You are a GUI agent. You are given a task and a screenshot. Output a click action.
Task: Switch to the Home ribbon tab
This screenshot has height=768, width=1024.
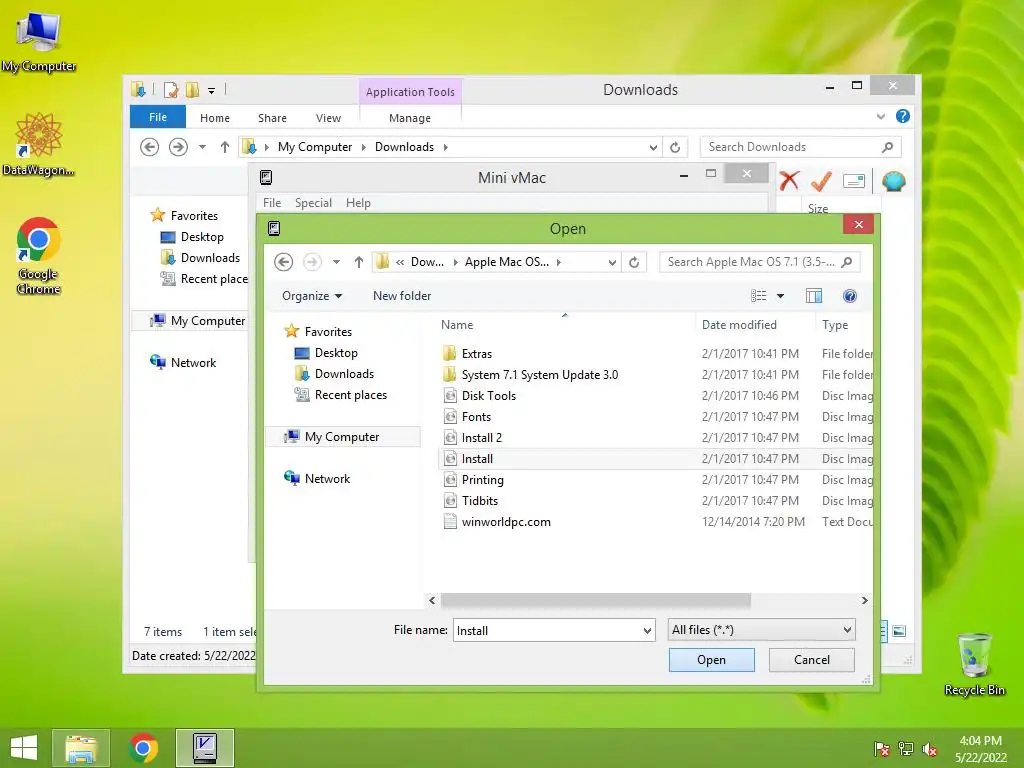pos(215,118)
